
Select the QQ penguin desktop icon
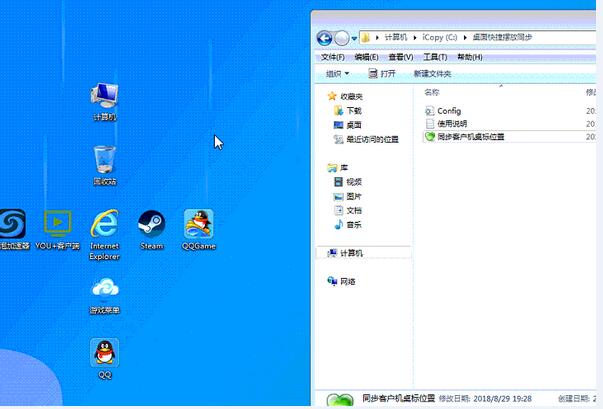[x=105, y=359]
